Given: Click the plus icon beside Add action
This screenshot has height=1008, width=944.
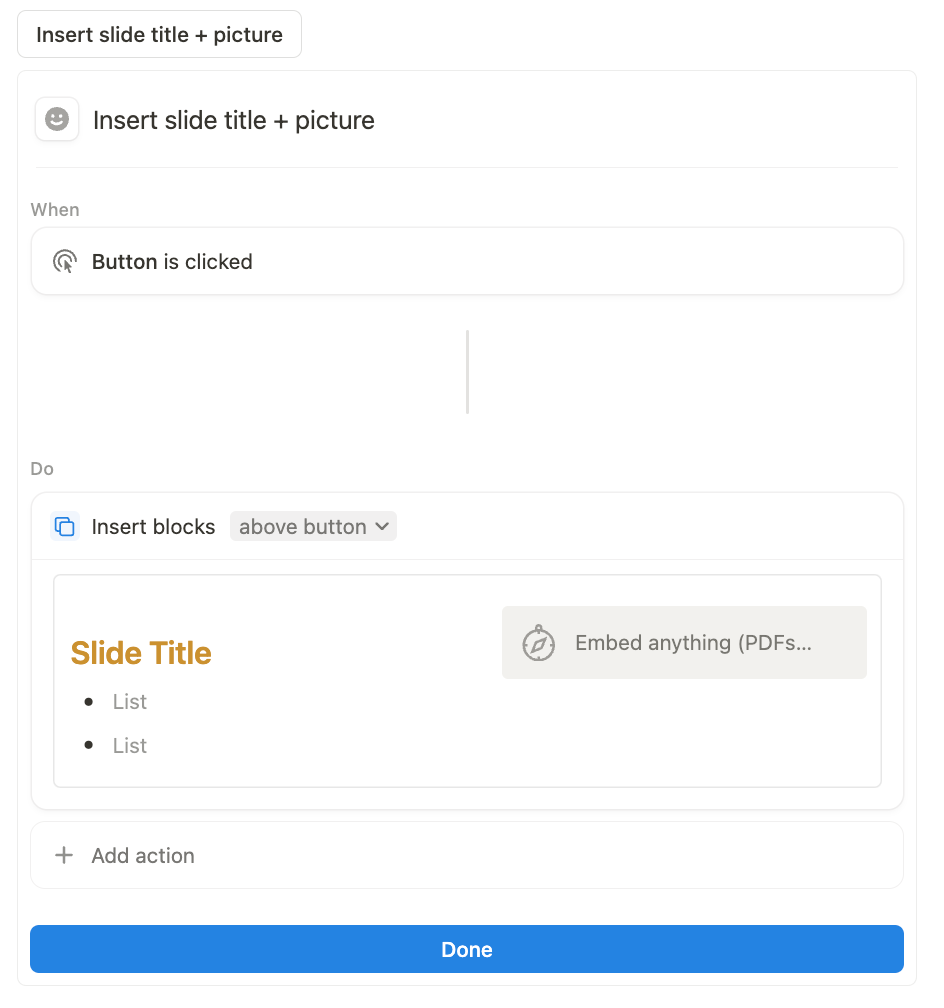Looking at the screenshot, I should [x=64, y=855].
